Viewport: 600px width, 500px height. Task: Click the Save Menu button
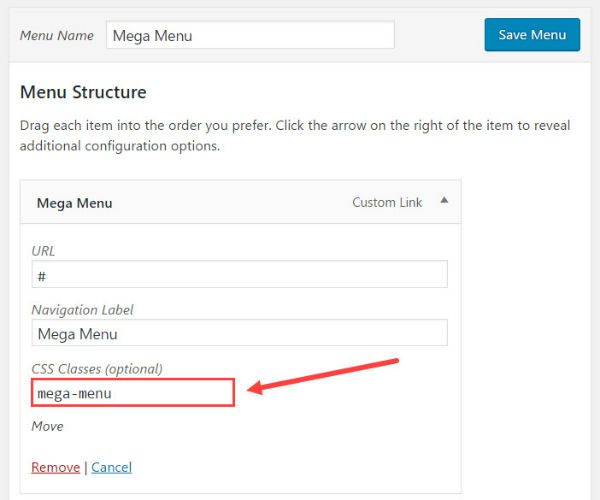532,35
